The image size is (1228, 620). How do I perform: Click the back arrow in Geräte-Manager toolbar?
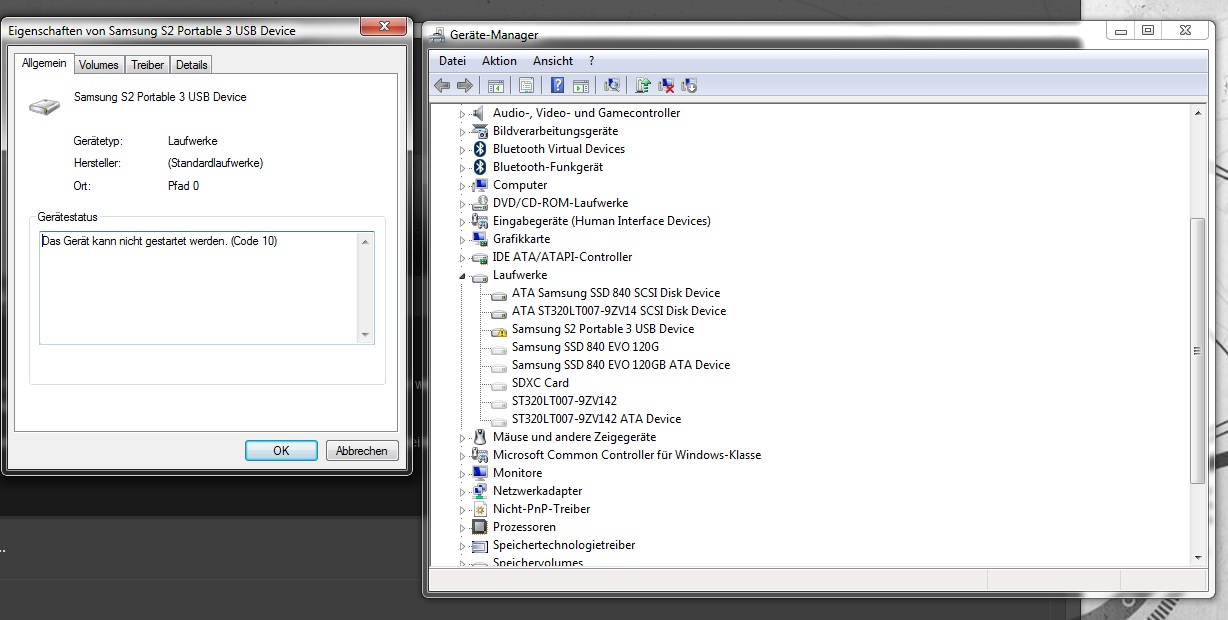coord(441,86)
